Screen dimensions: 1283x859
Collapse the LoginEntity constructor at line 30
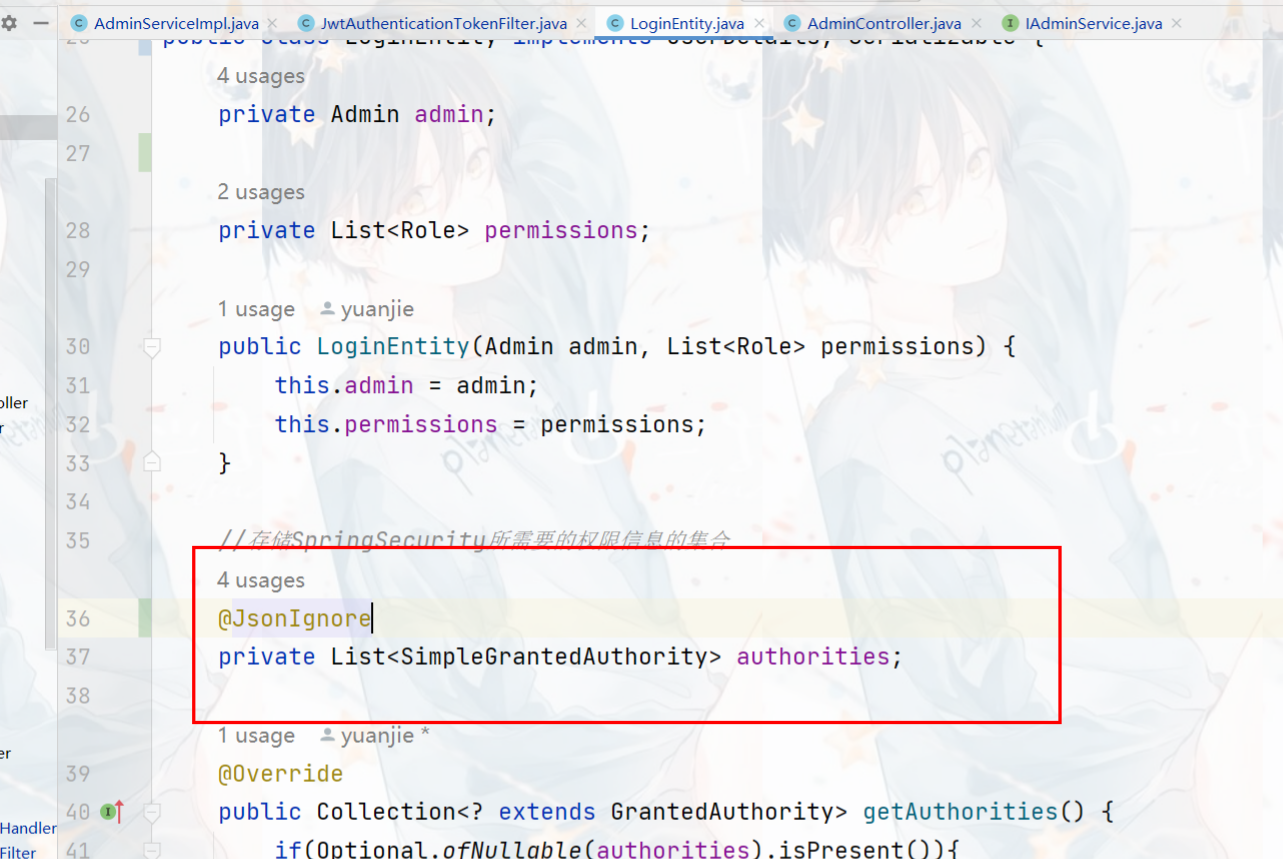coord(152,347)
